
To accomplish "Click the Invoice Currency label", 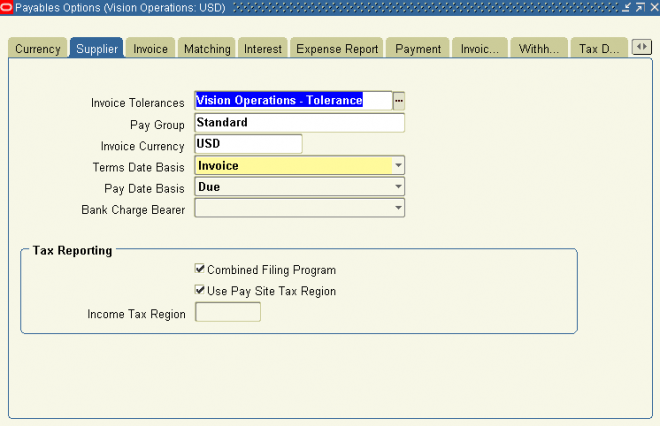I will click(142, 146).
